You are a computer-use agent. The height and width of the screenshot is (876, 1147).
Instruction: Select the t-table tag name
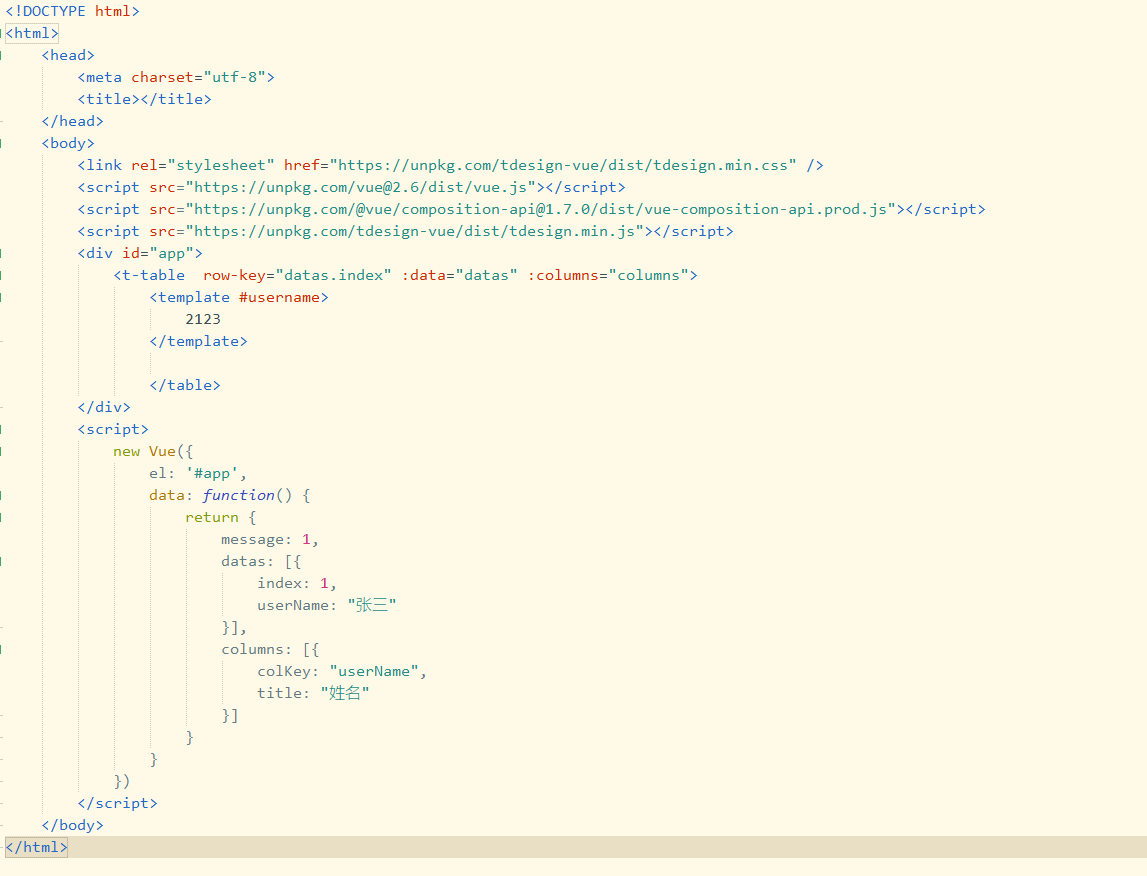coord(153,275)
